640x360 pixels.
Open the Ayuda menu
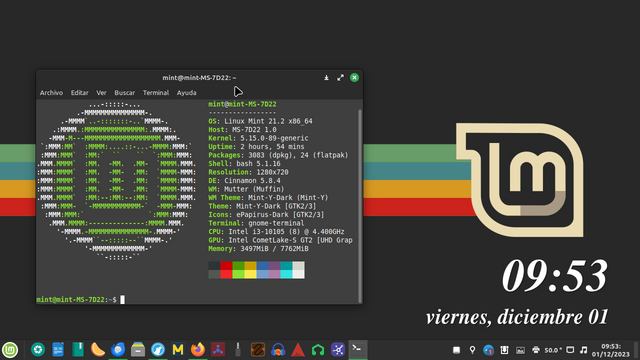point(187,93)
